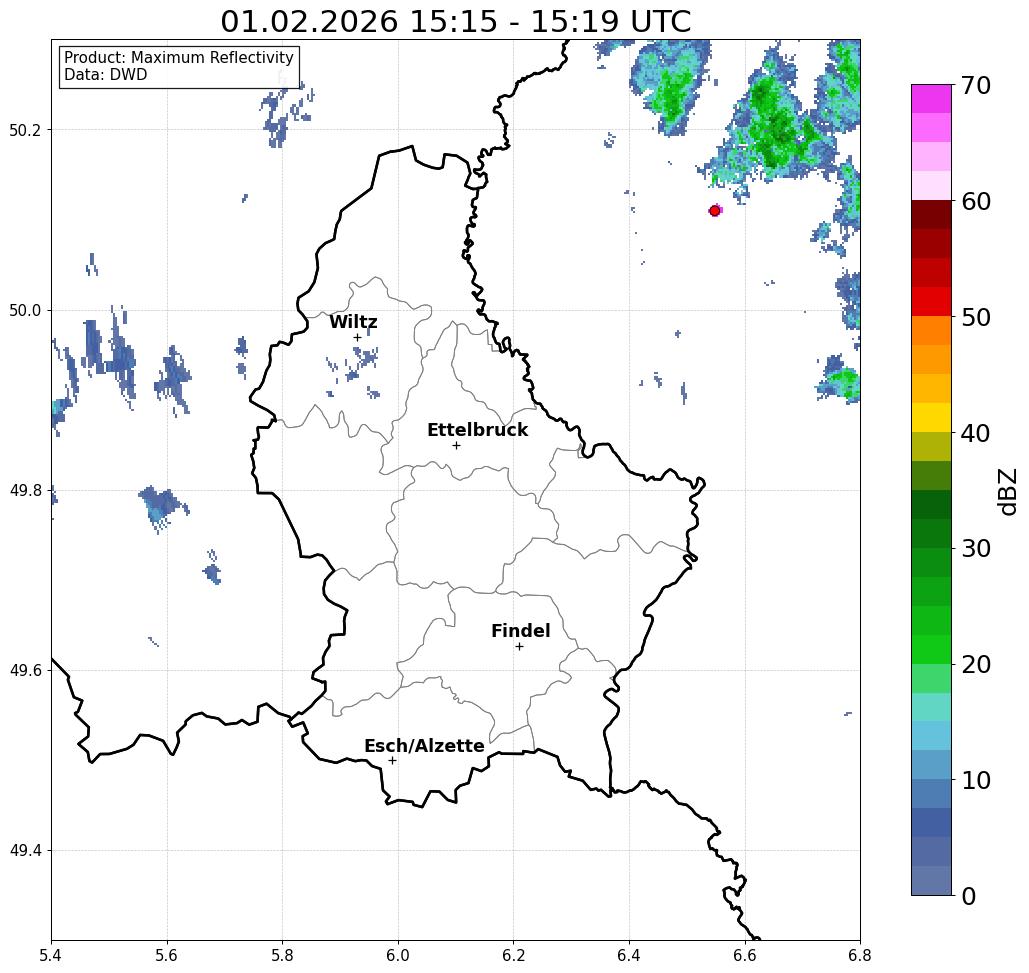
Task: Click the latitude tick label 49.8
Action: click(x=25, y=490)
